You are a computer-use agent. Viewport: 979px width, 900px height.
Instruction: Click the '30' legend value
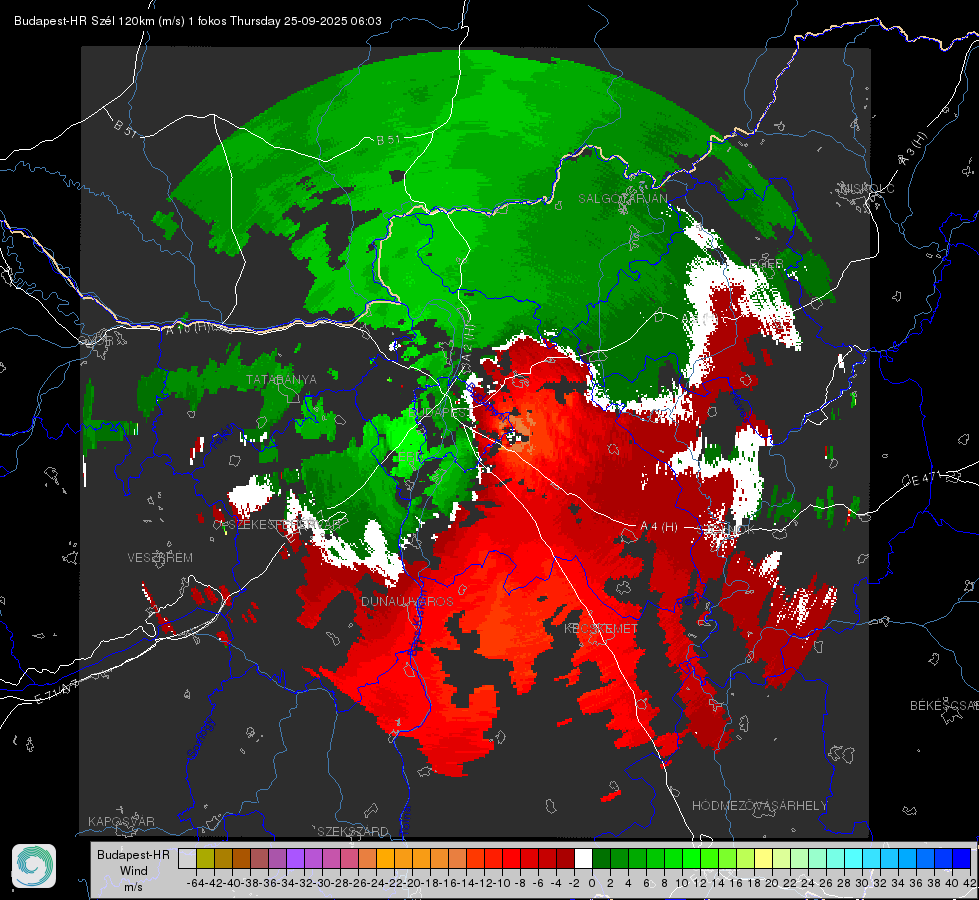862,883
